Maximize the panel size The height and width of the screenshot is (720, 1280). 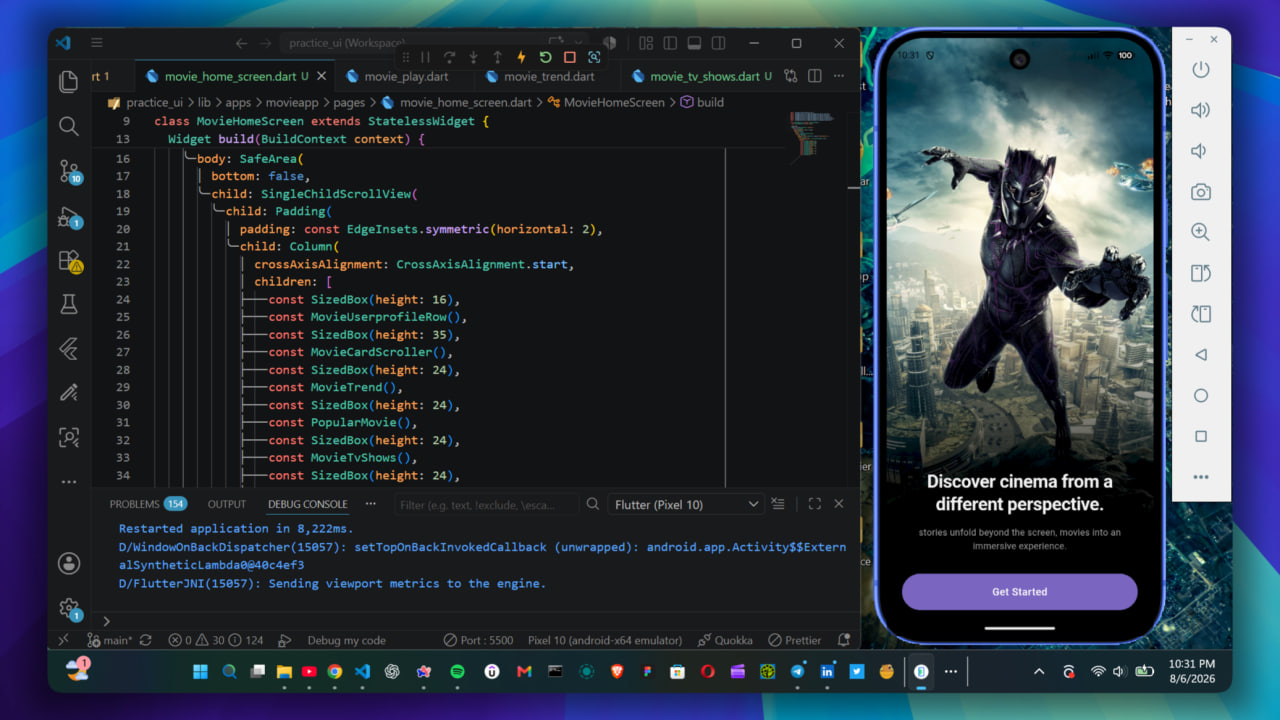(814, 504)
